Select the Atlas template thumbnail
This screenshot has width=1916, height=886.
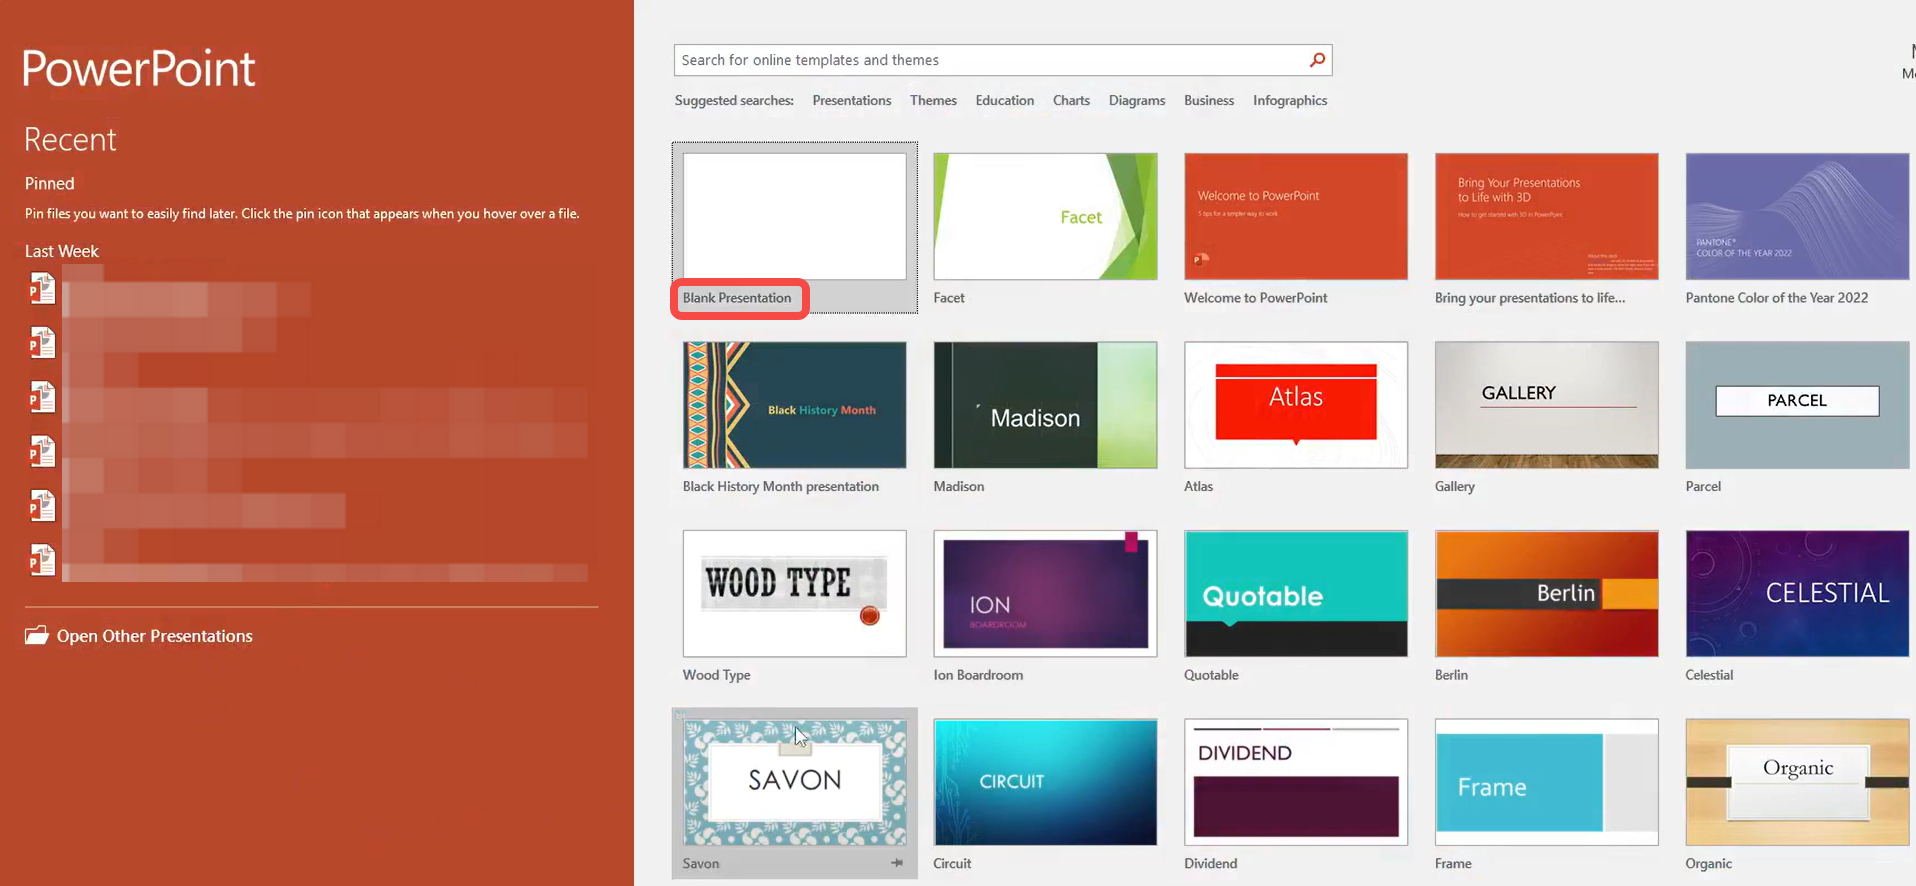tap(1296, 405)
